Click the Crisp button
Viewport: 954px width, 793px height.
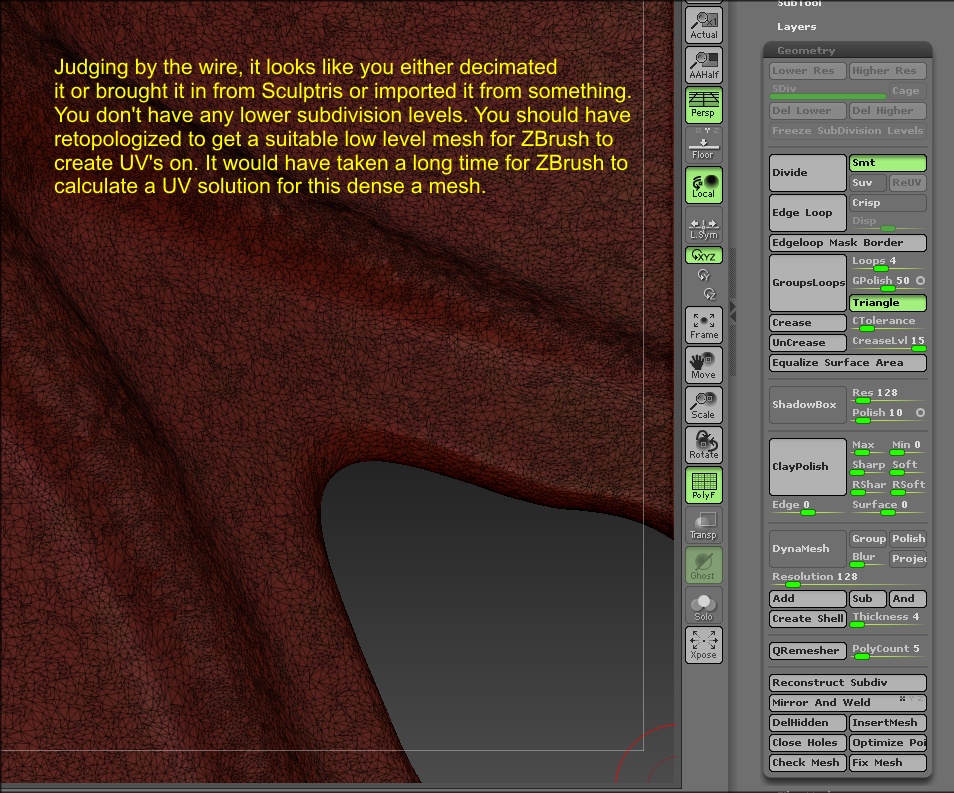pos(888,203)
